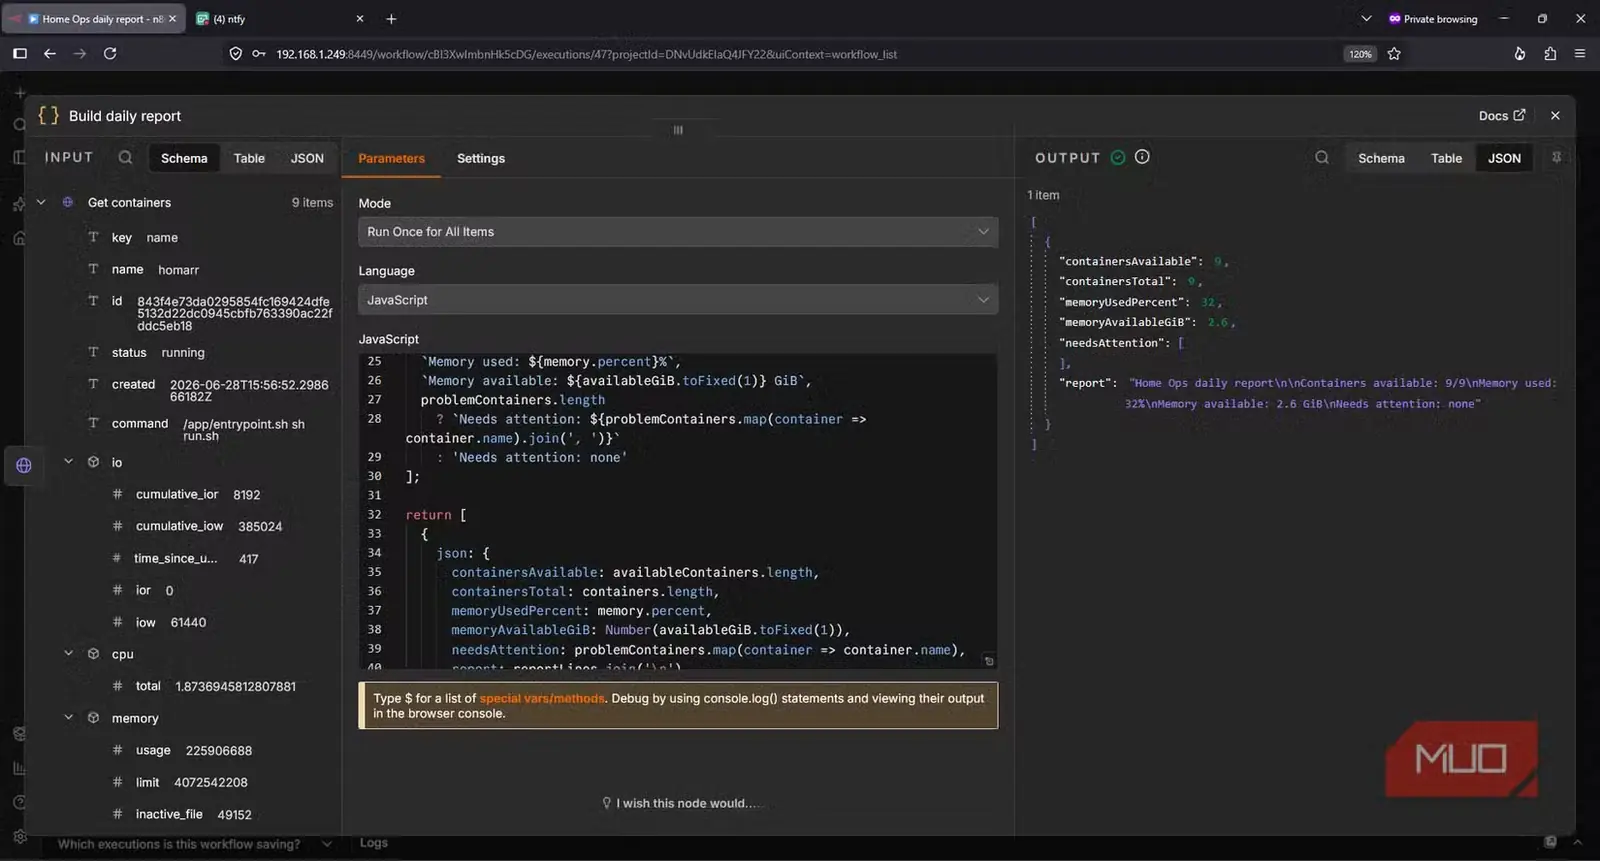Viewport: 1600px width, 861px height.
Task: Collapse the cpu object node
Action: click(68, 654)
